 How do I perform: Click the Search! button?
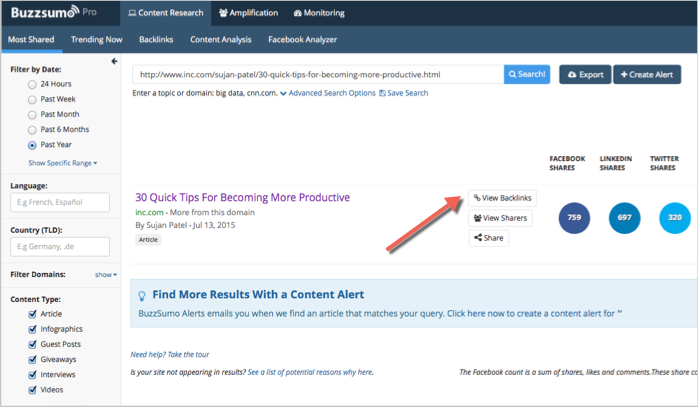[x=527, y=74]
